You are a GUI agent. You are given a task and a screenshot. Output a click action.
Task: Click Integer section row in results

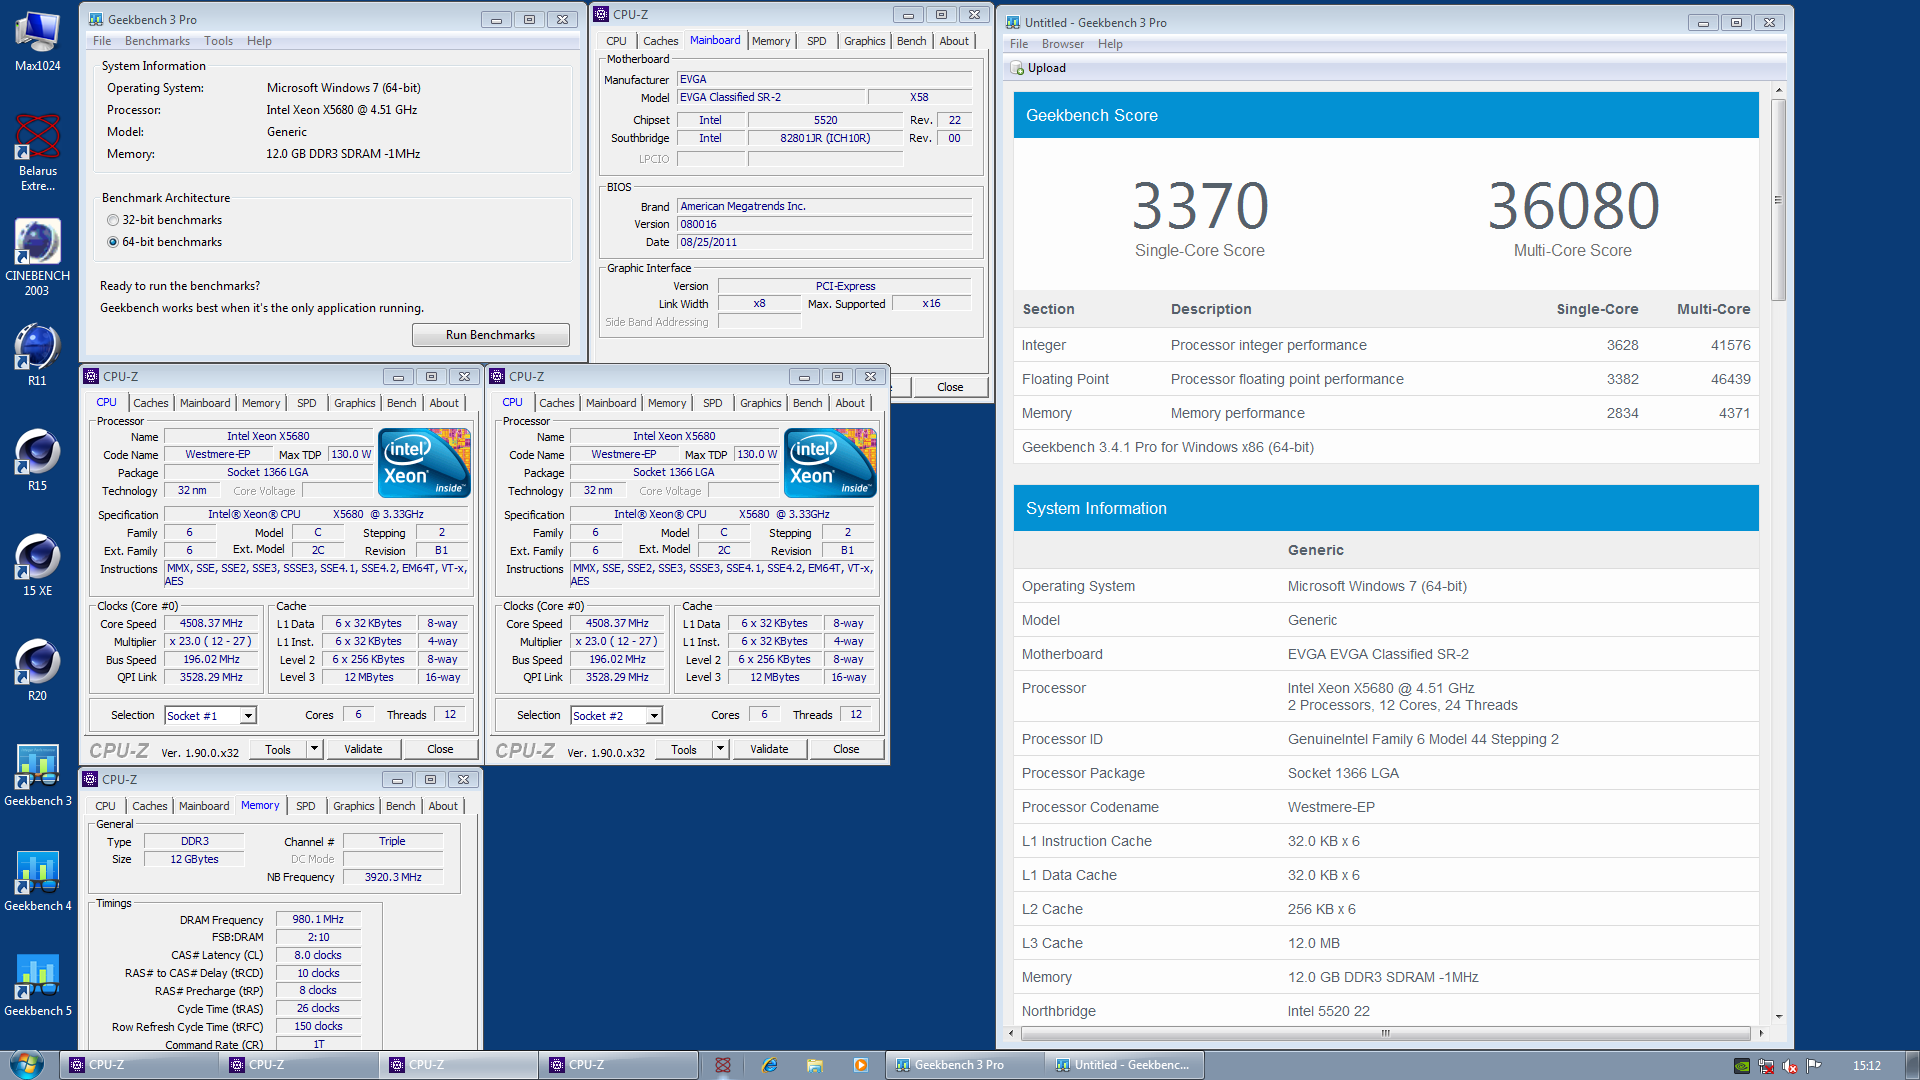[x=1386, y=345]
